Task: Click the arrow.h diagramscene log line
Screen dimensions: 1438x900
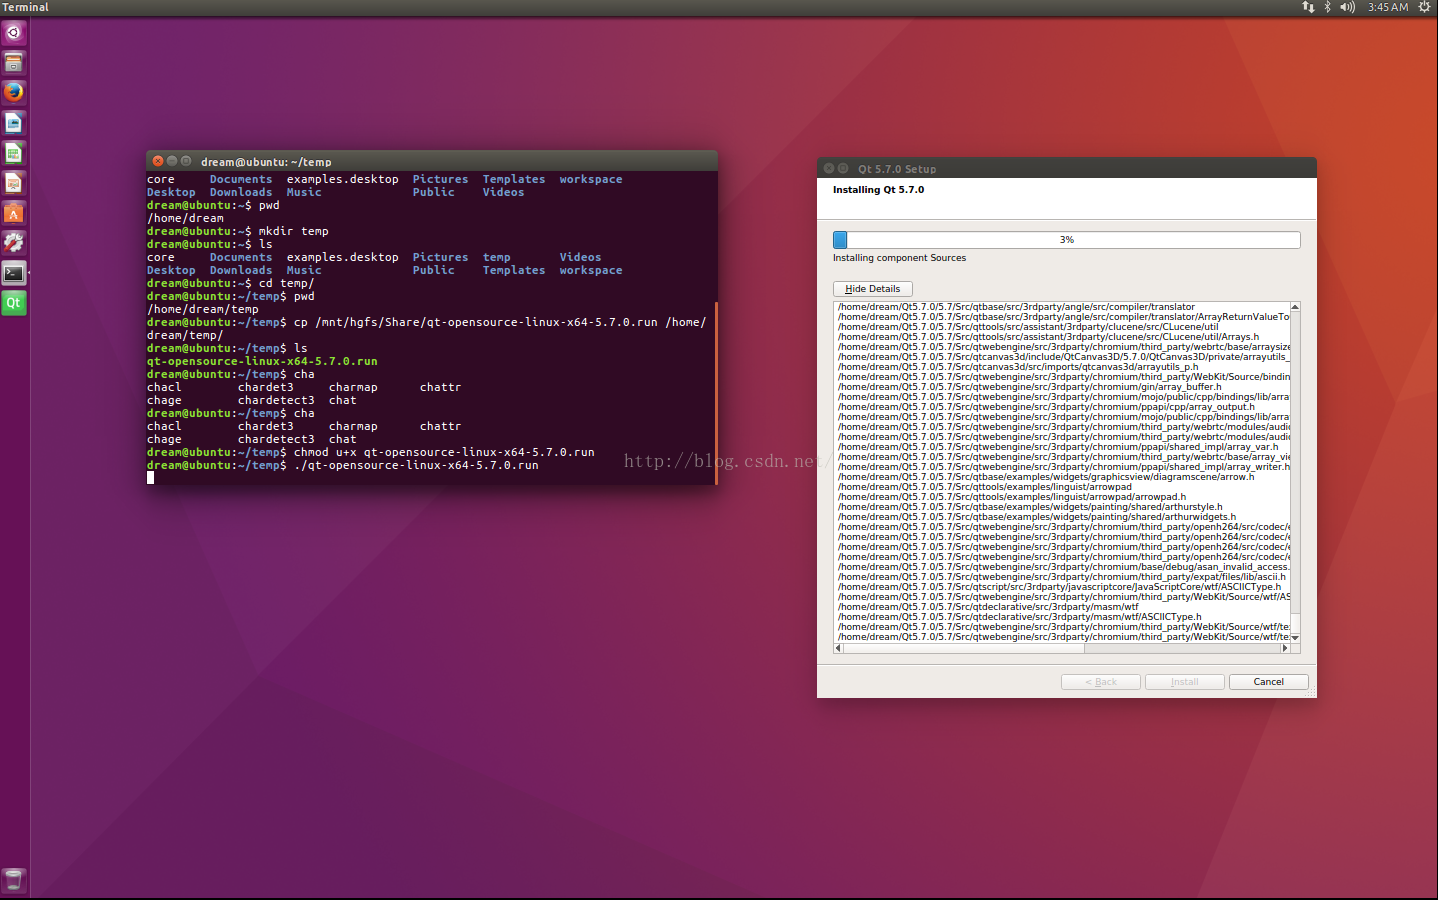Action: click(x=1046, y=477)
